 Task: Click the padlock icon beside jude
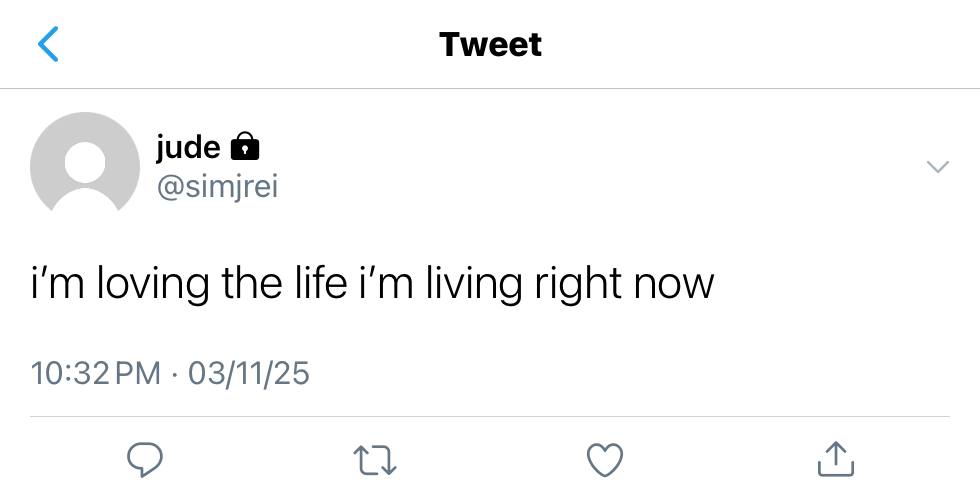(x=245, y=148)
